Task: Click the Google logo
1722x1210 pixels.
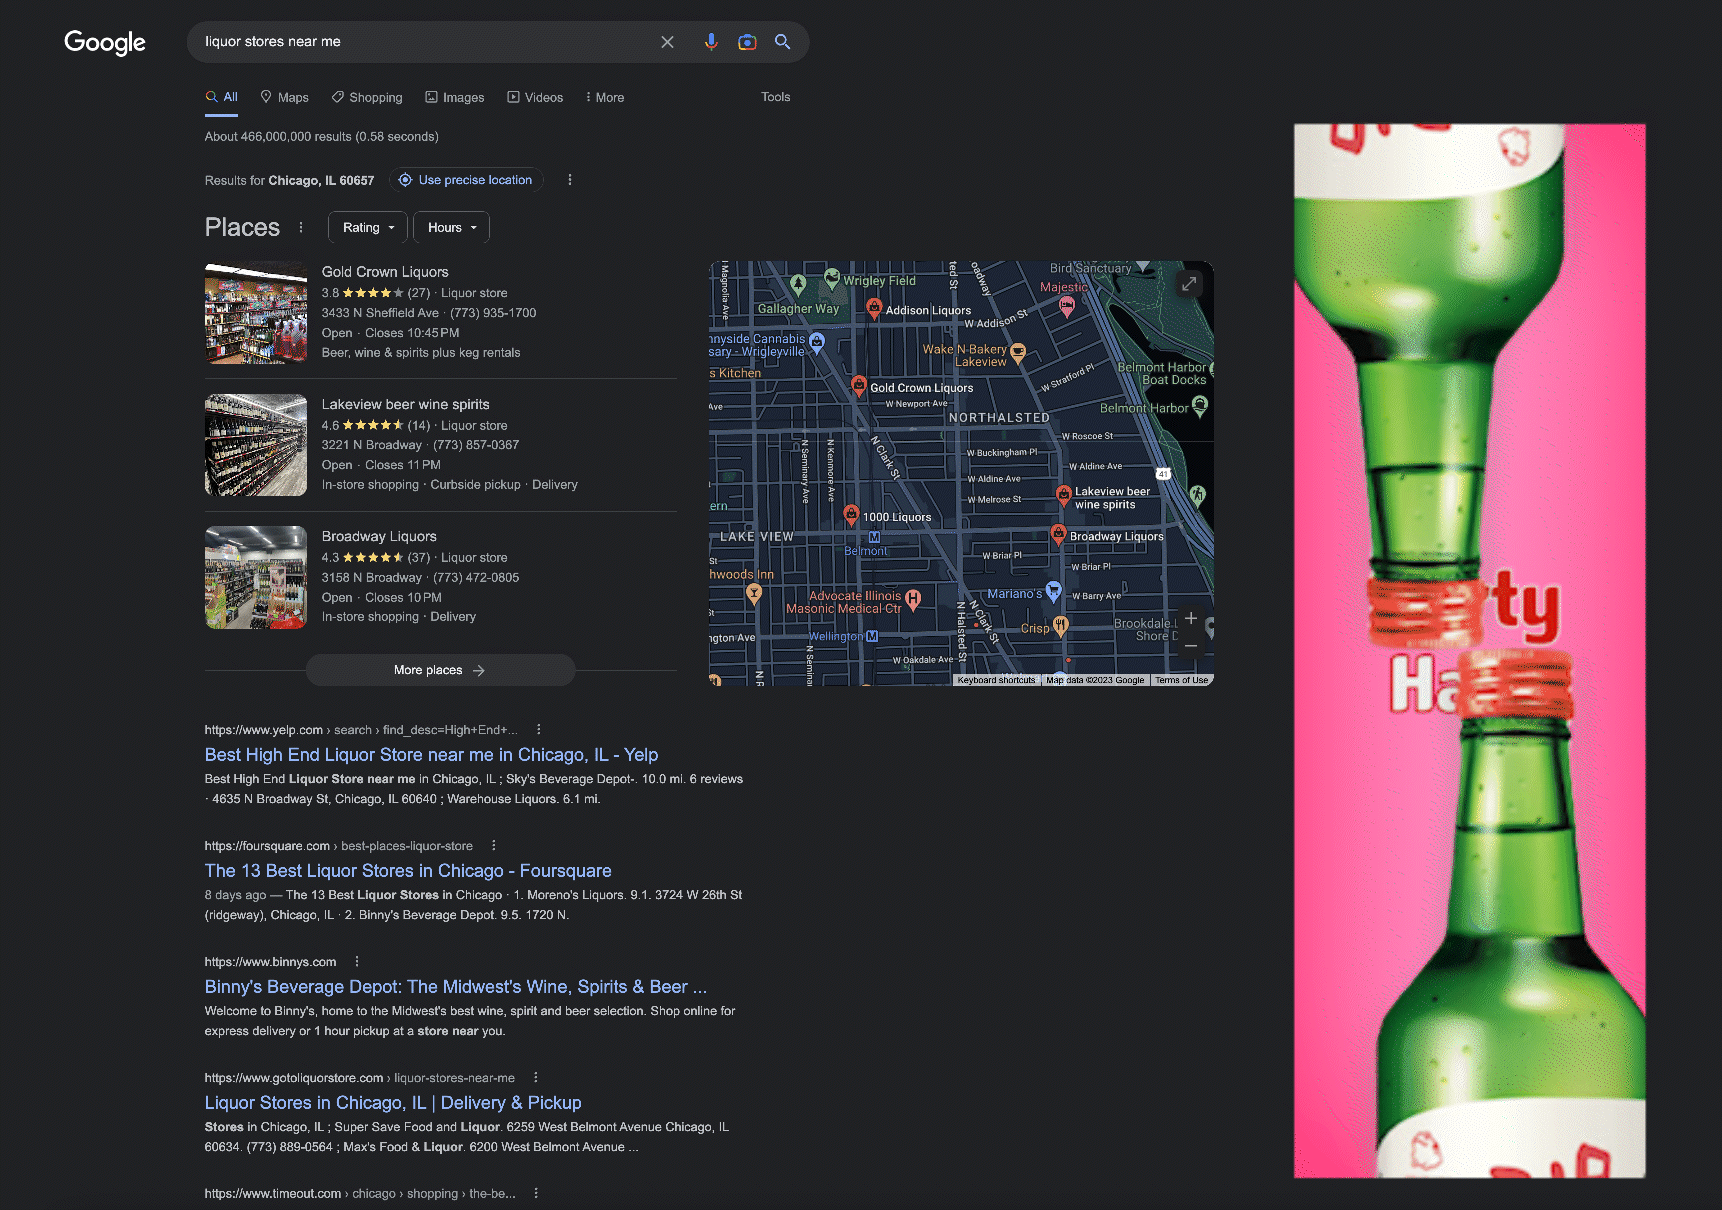Action: pos(105,42)
